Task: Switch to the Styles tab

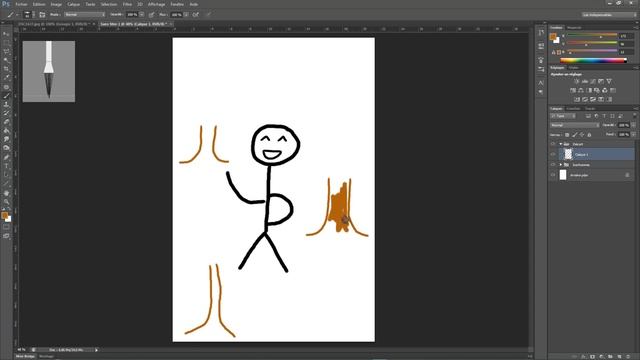Action: click(x=574, y=68)
